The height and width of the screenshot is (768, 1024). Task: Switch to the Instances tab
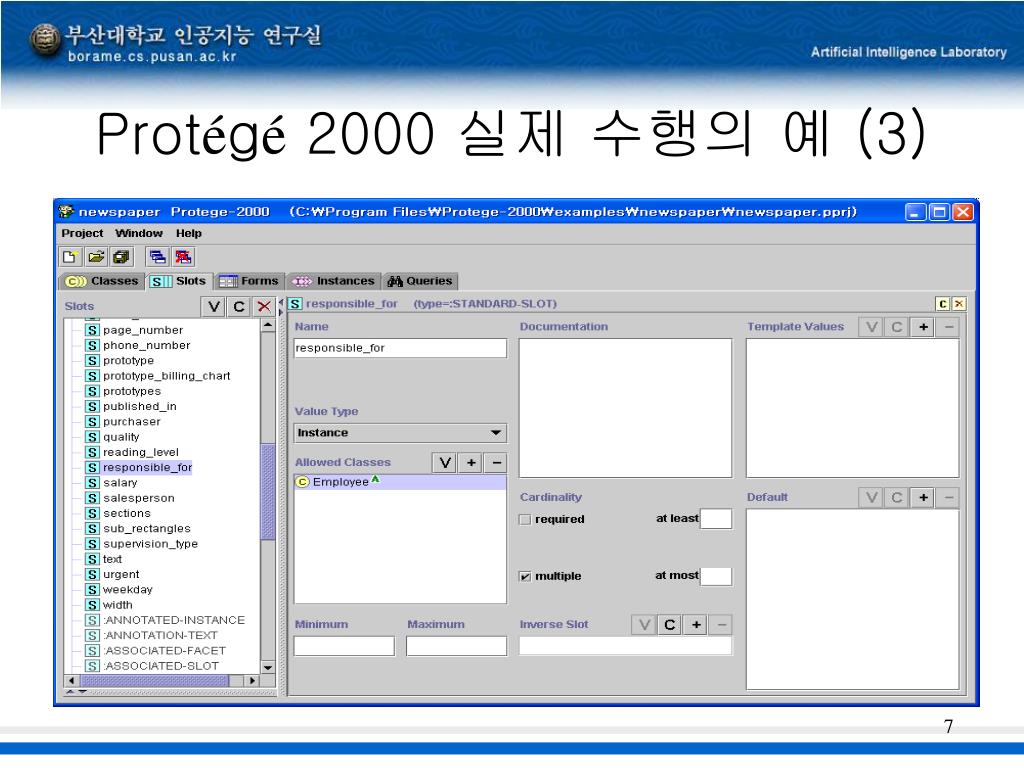pyautogui.click(x=334, y=281)
